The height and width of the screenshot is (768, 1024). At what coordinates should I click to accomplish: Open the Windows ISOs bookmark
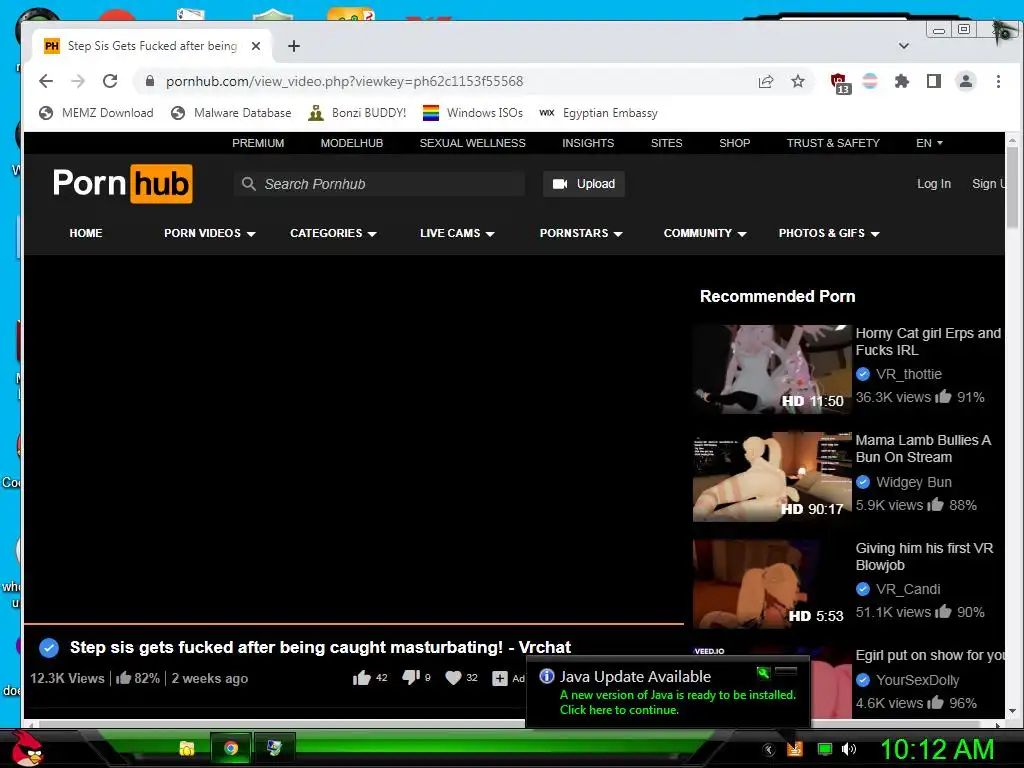[473, 113]
